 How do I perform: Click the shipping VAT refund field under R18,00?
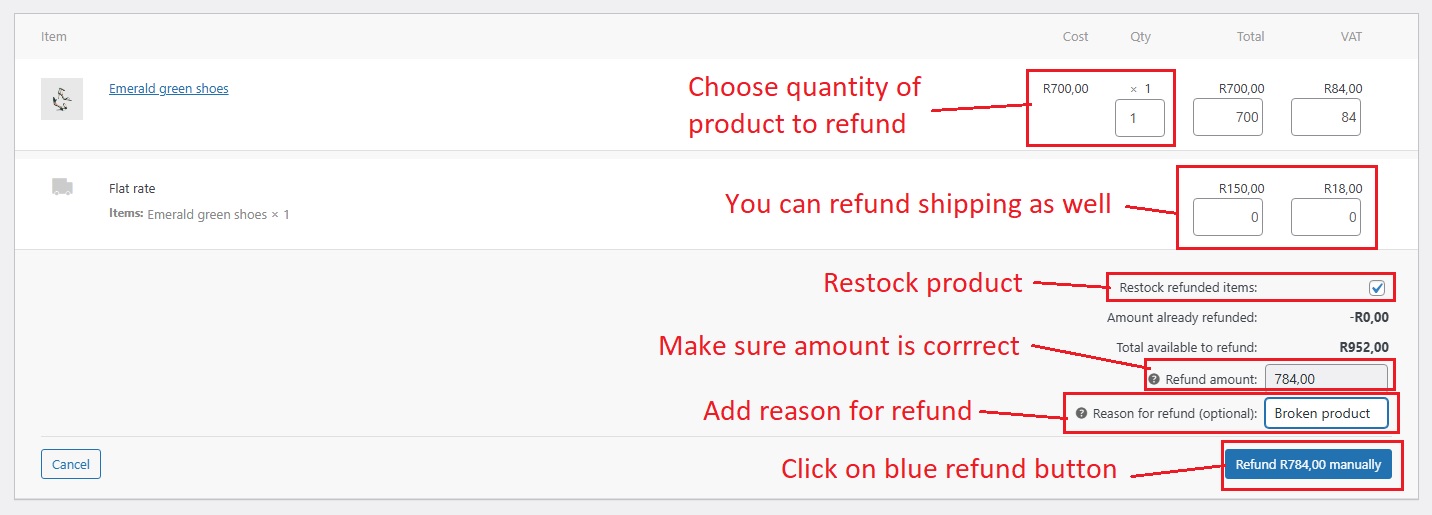coord(1325,217)
